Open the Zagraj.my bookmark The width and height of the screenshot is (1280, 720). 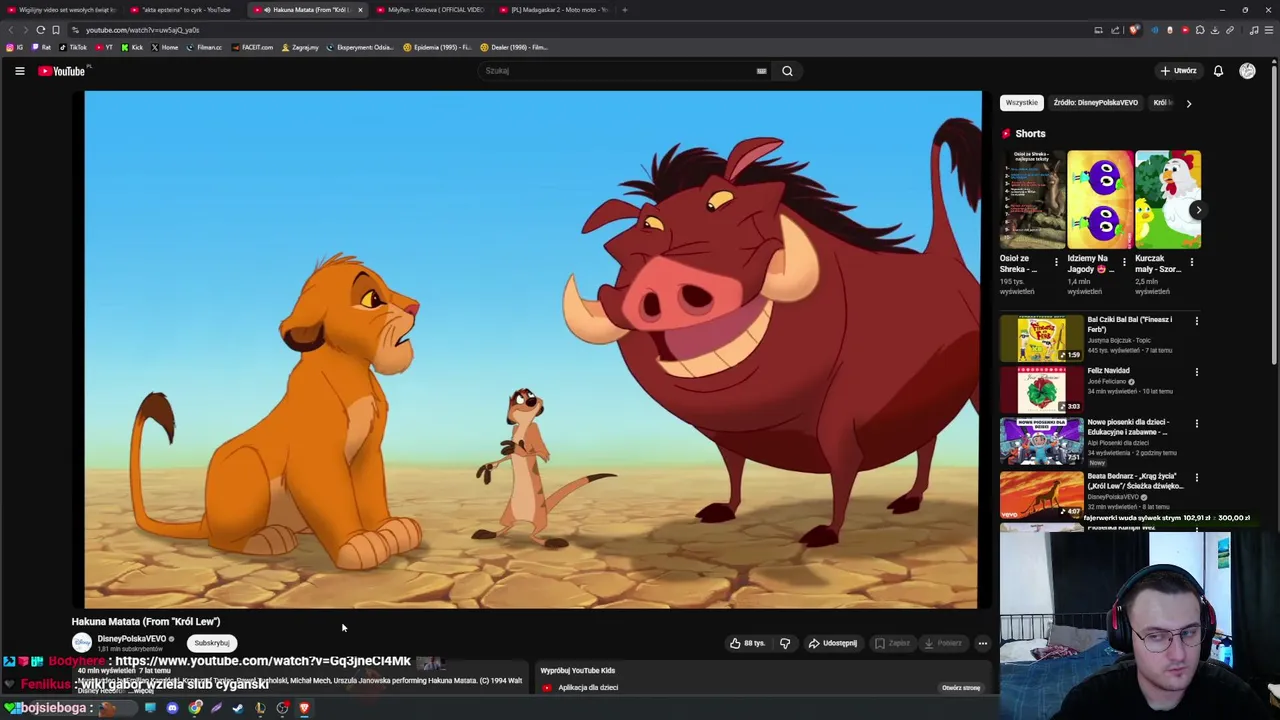click(x=300, y=47)
